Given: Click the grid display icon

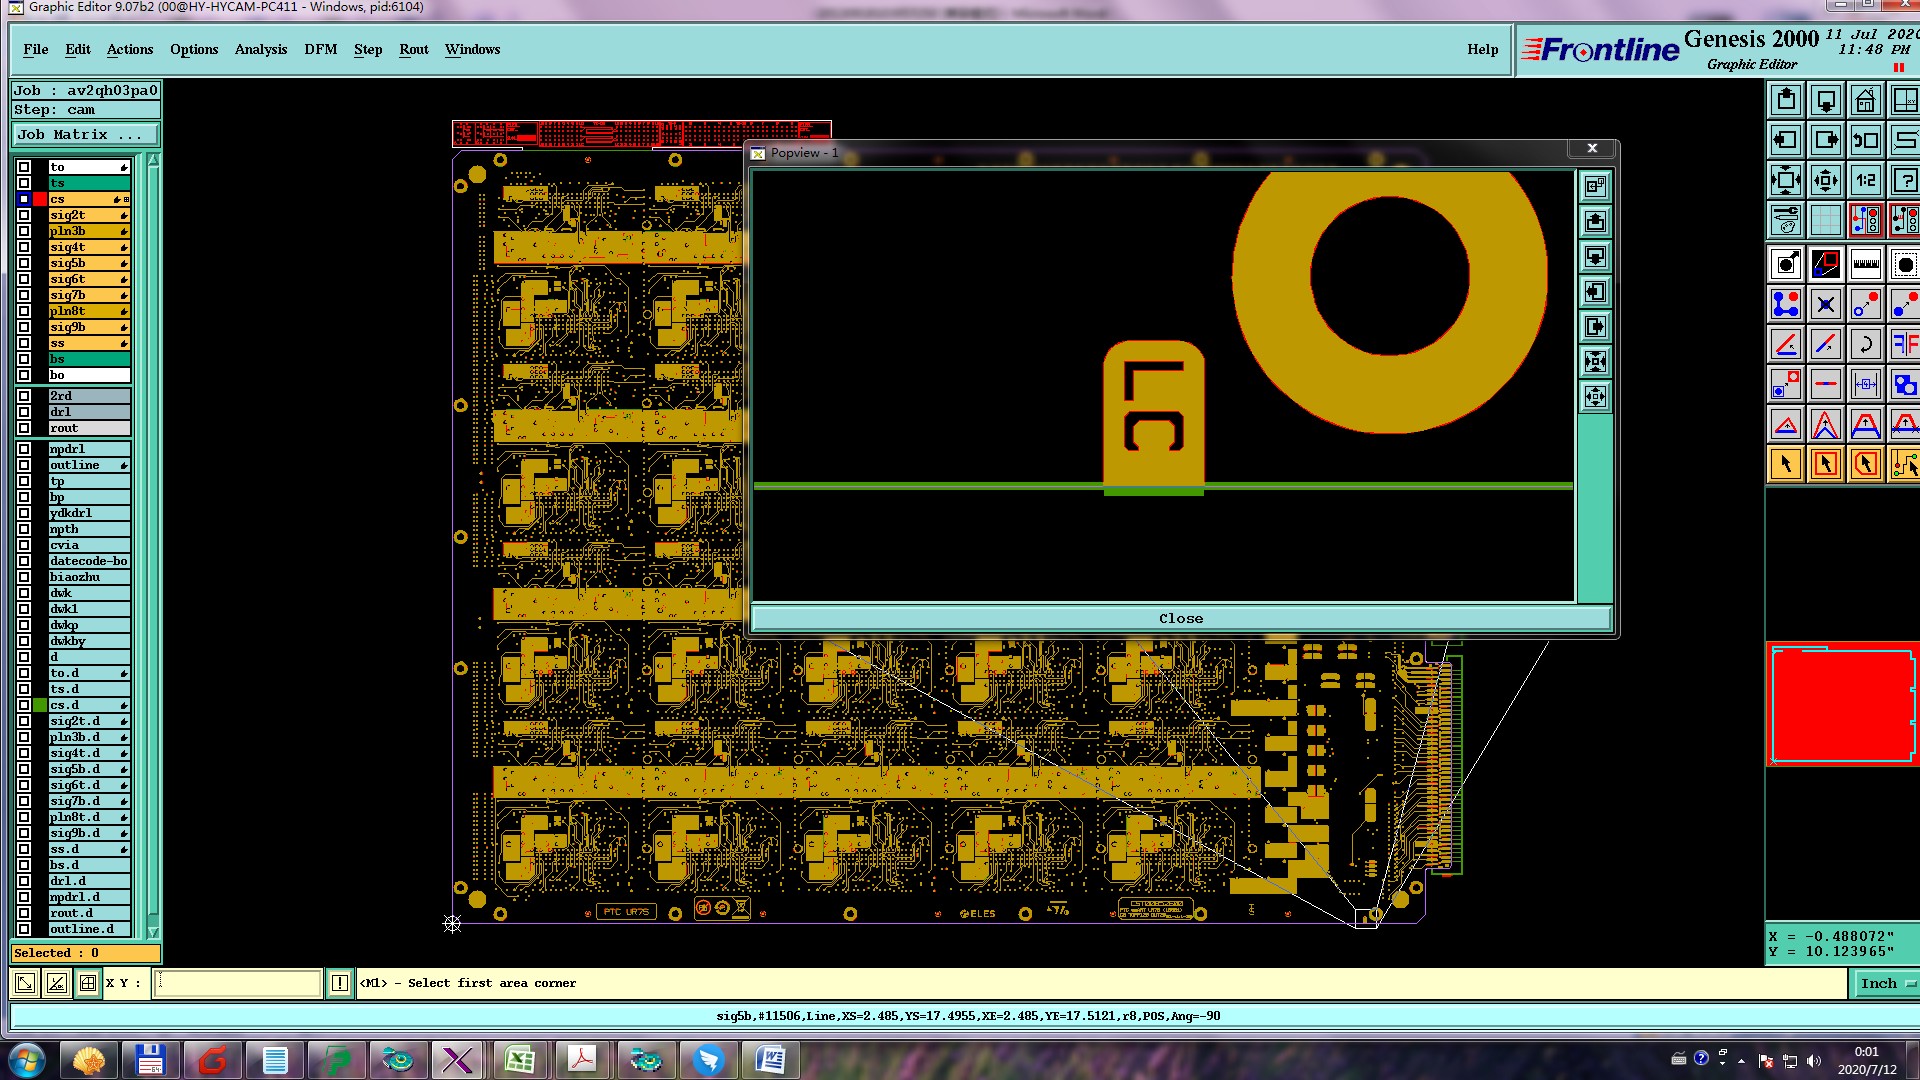Looking at the screenshot, I should [1825, 220].
